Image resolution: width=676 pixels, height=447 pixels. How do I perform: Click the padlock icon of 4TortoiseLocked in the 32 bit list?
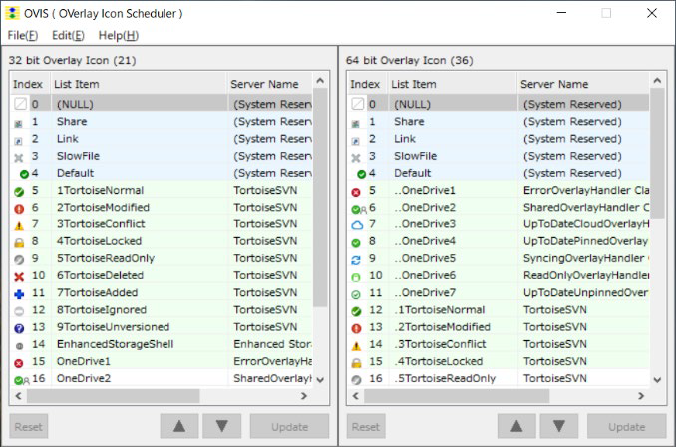[x=19, y=243]
